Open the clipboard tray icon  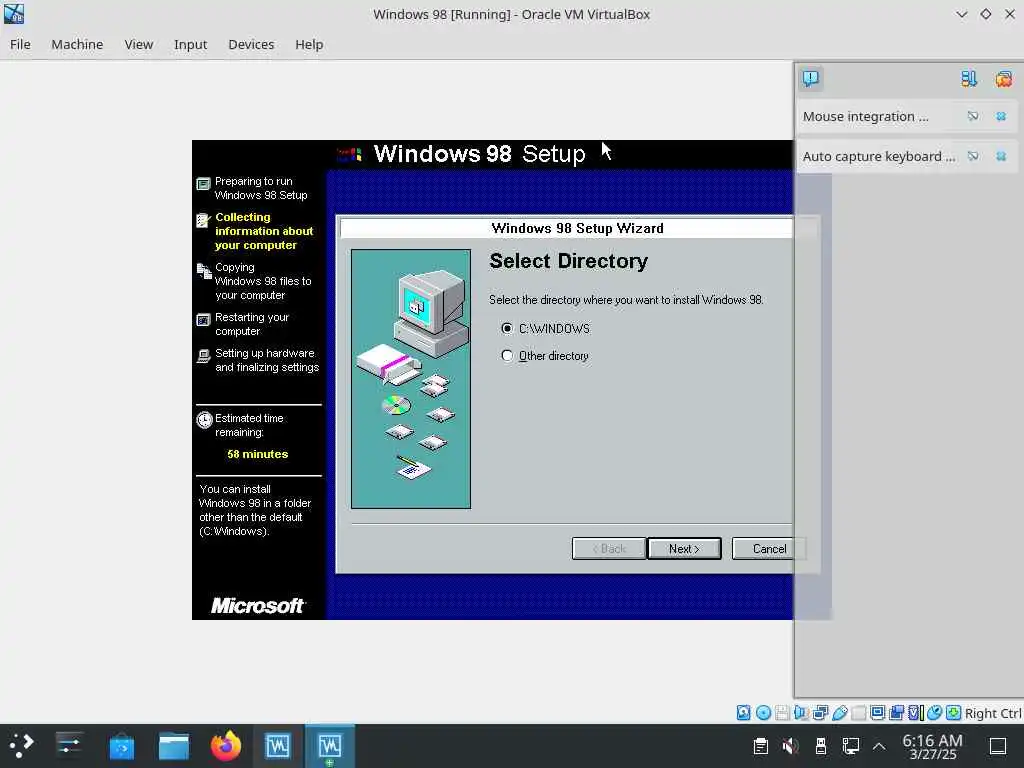coord(760,746)
